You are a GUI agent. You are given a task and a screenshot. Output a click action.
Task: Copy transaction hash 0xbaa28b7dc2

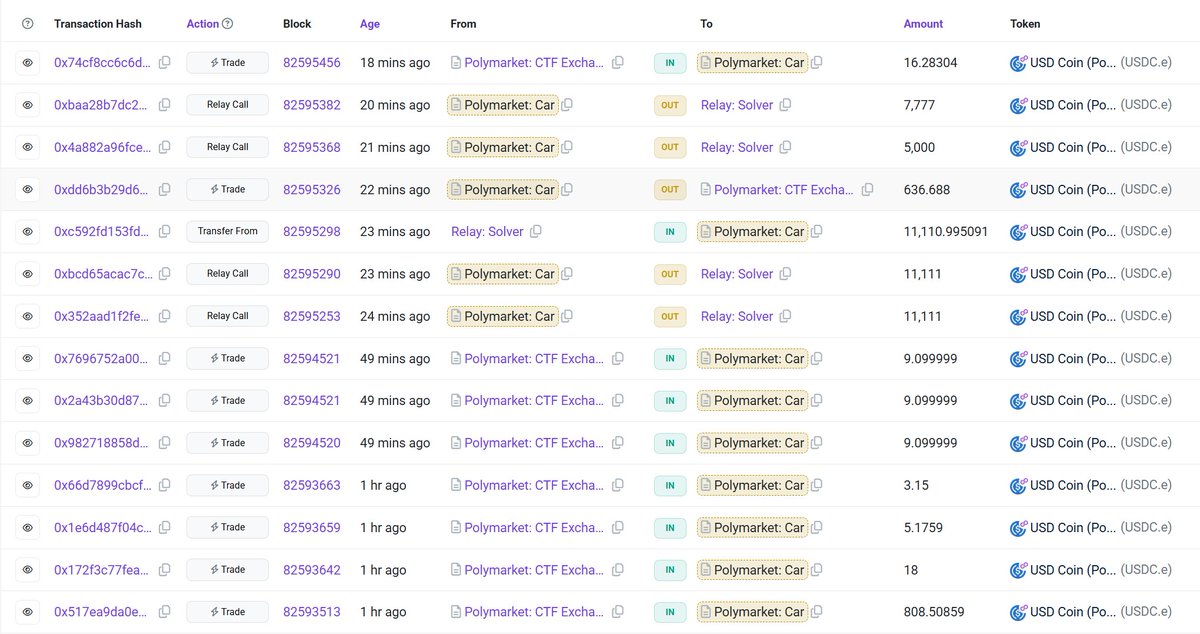pos(165,104)
